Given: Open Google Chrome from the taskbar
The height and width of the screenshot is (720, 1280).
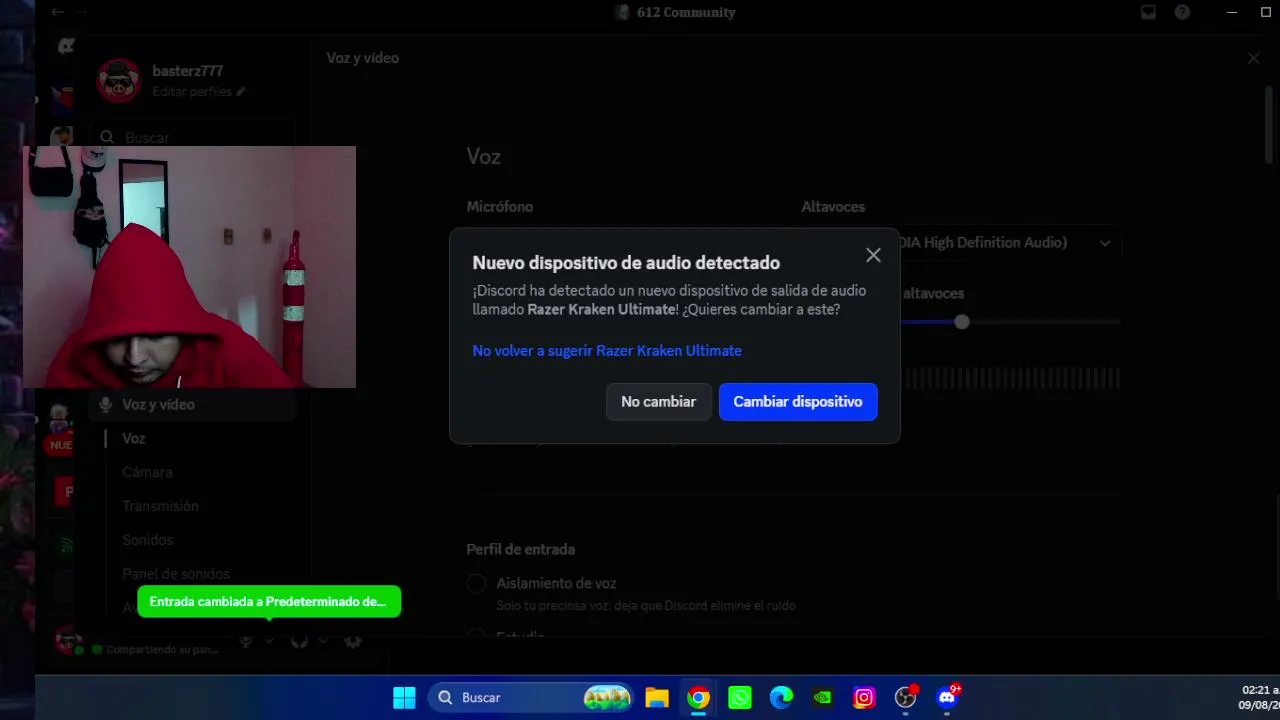Looking at the screenshot, I should [698, 697].
